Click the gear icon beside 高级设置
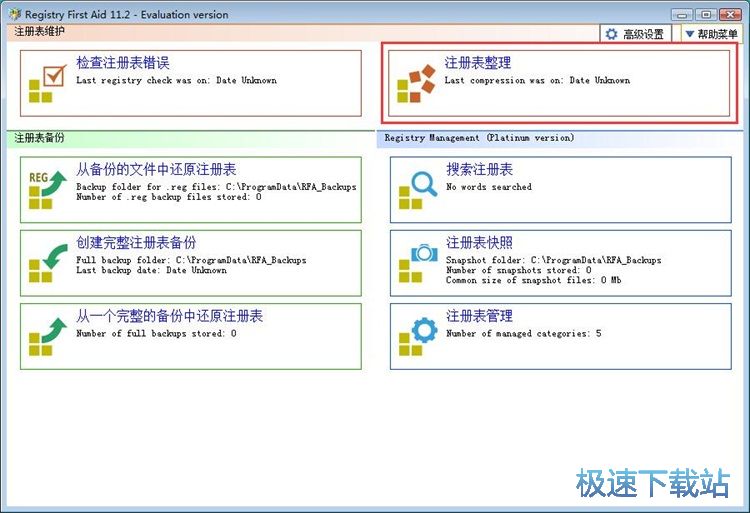Viewport: 750px width, 513px height. tap(611, 34)
